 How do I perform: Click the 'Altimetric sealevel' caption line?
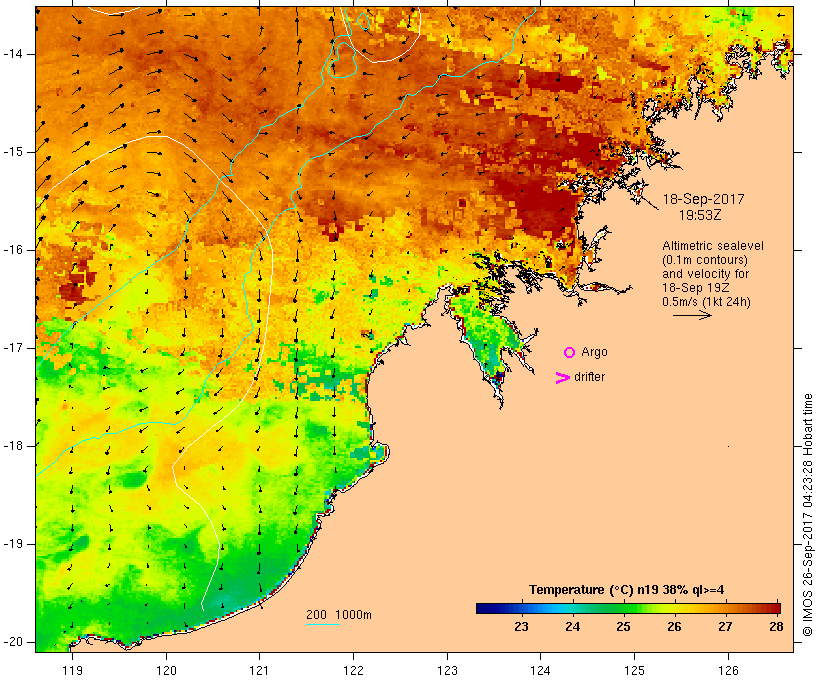coord(713,246)
